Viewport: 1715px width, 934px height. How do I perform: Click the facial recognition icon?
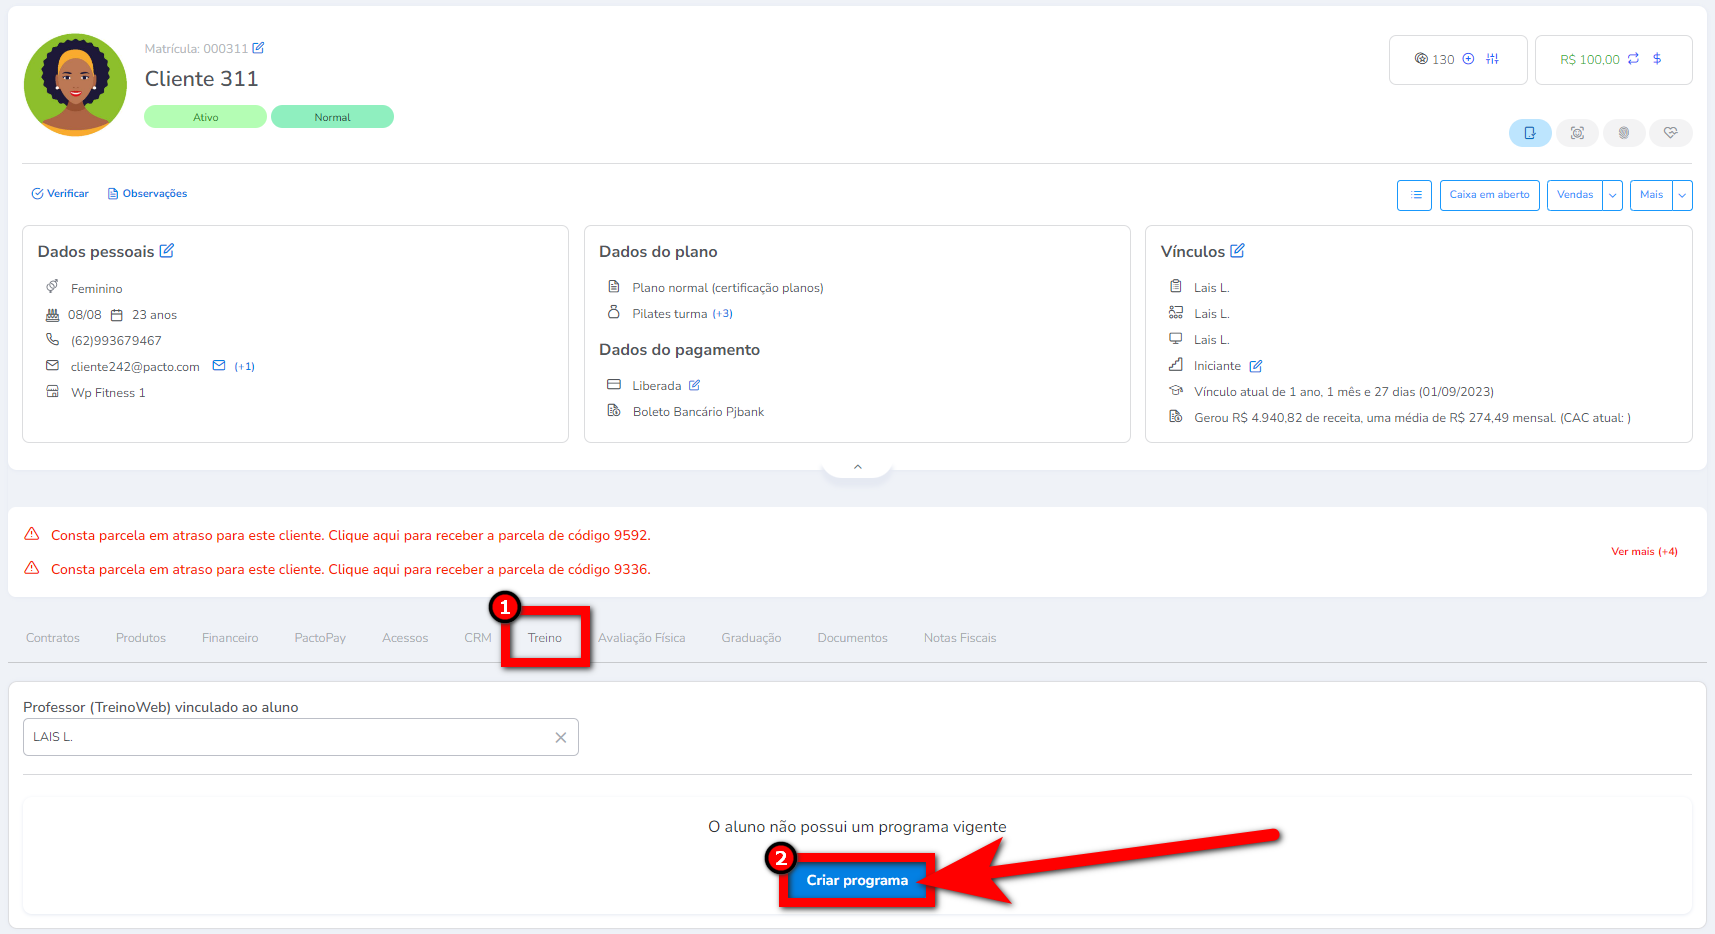click(x=1577, y=133)
